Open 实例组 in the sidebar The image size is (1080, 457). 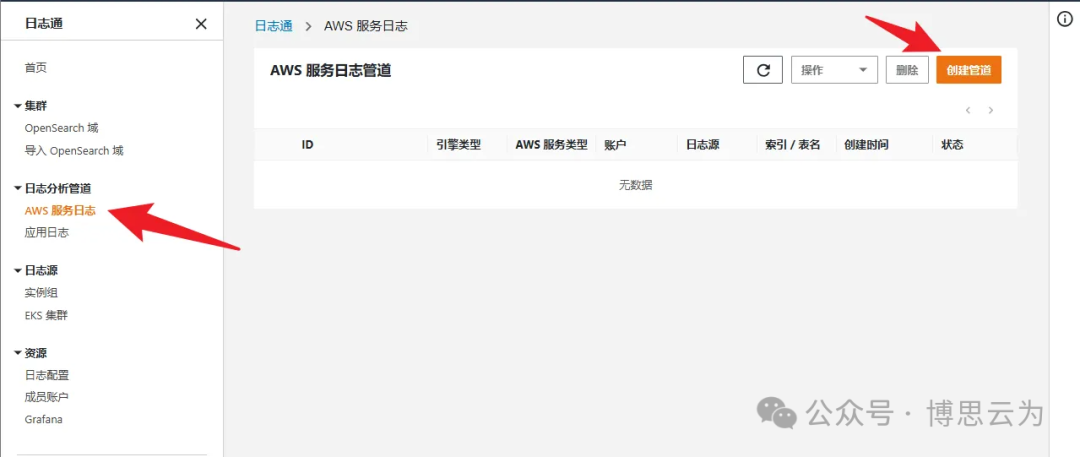[x=41, y=293]
